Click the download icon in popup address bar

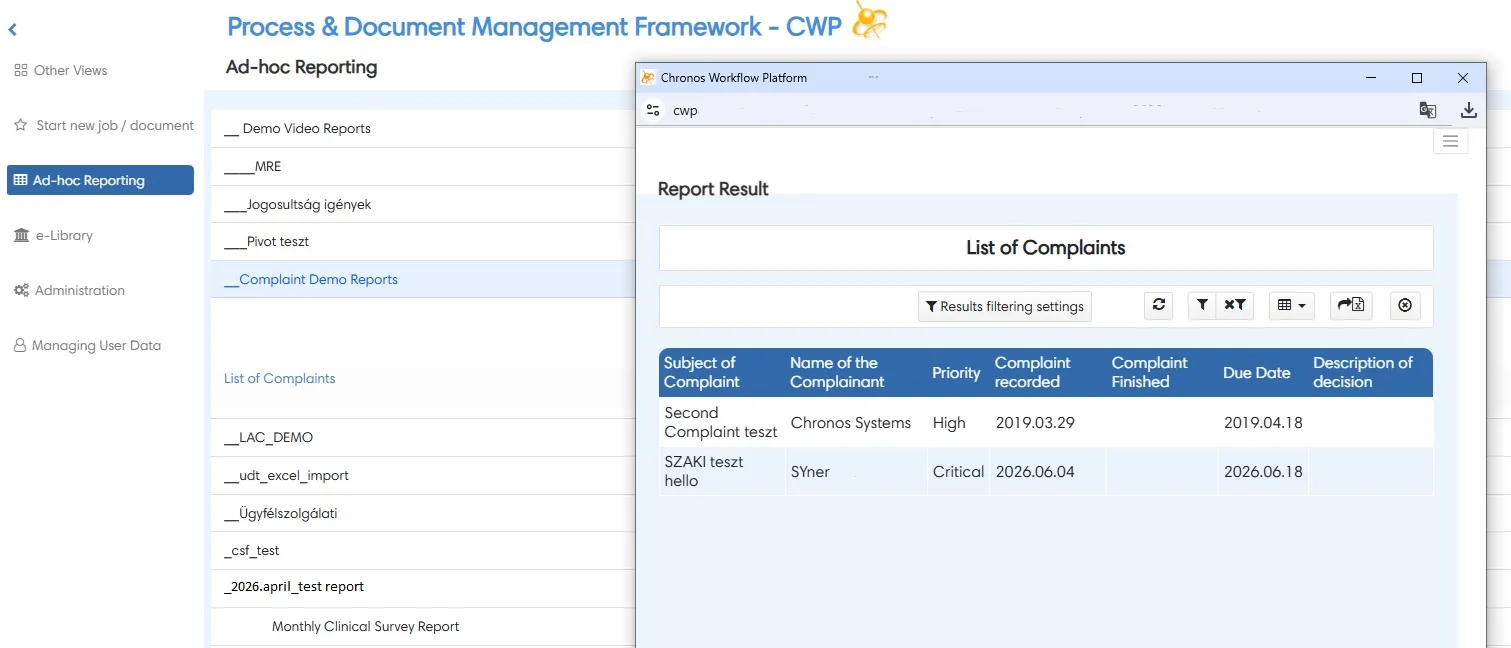[1468, 110]
